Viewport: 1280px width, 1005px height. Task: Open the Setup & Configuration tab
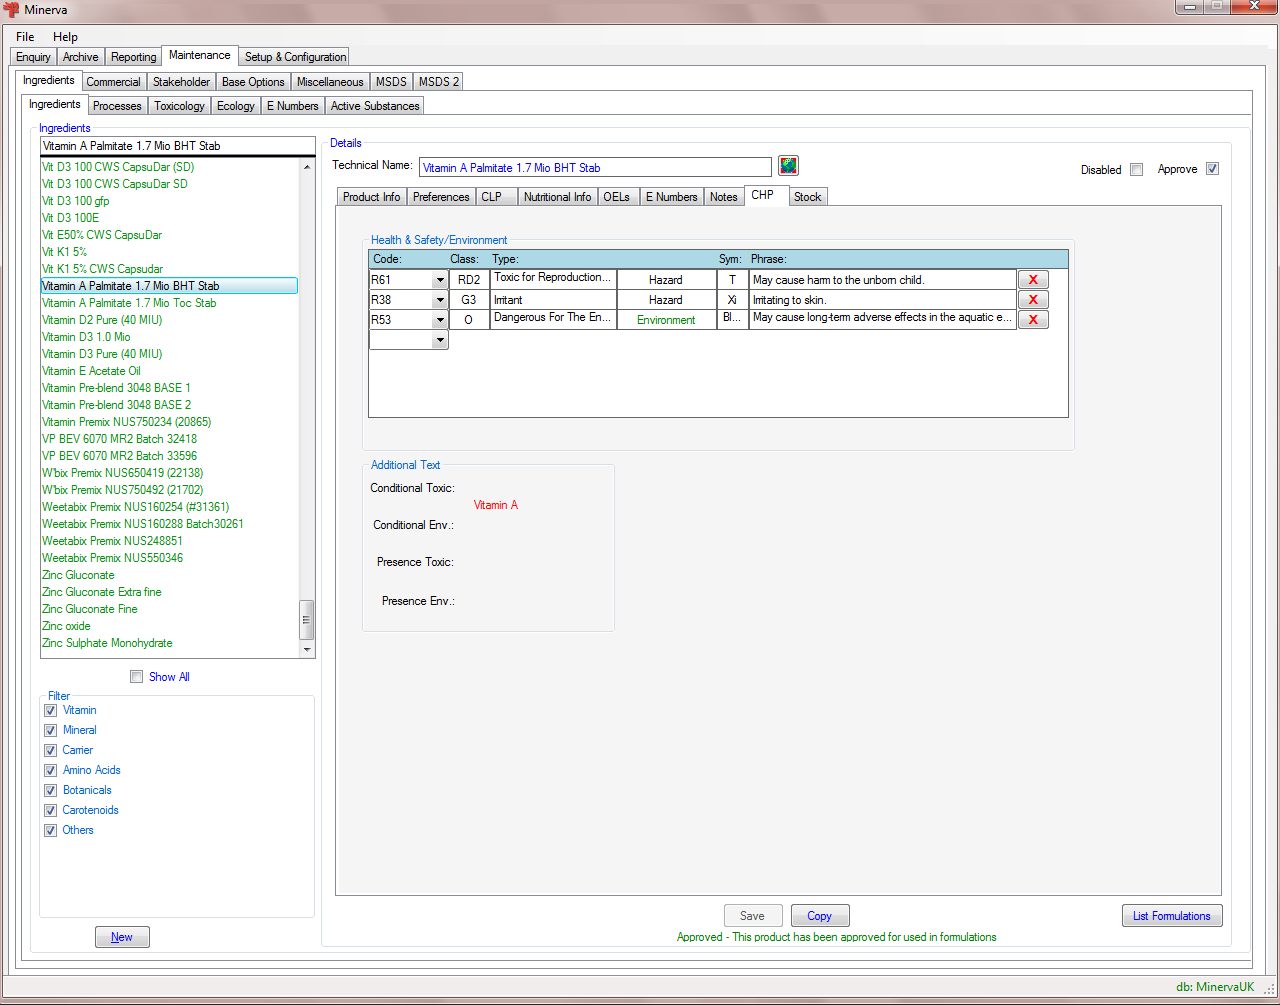tap(295, 57)
